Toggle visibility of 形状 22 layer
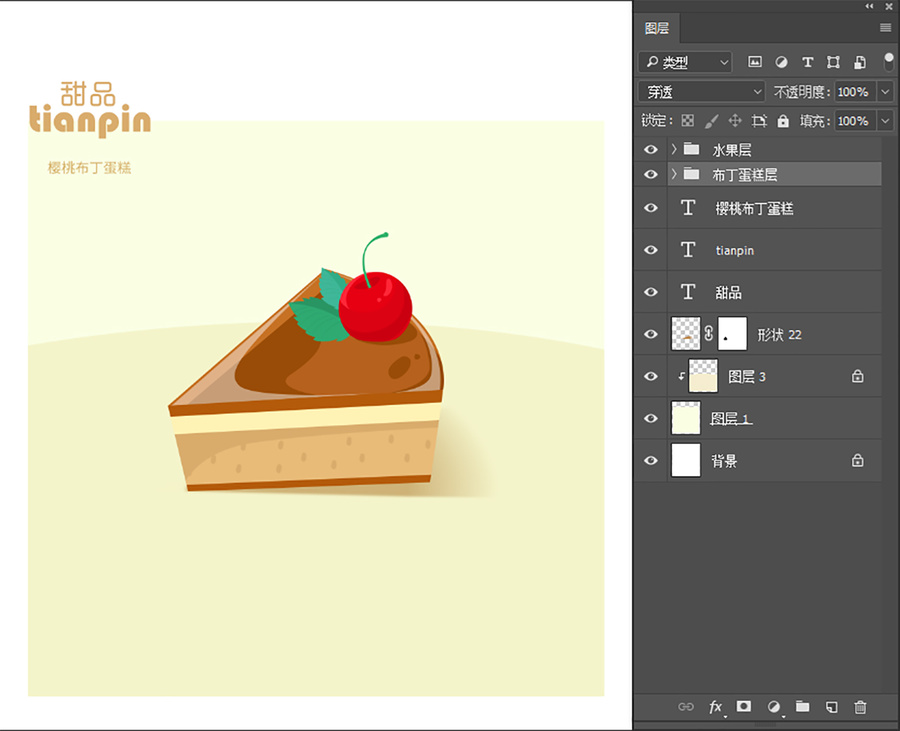The image size is (900, 731). point(651,334)
